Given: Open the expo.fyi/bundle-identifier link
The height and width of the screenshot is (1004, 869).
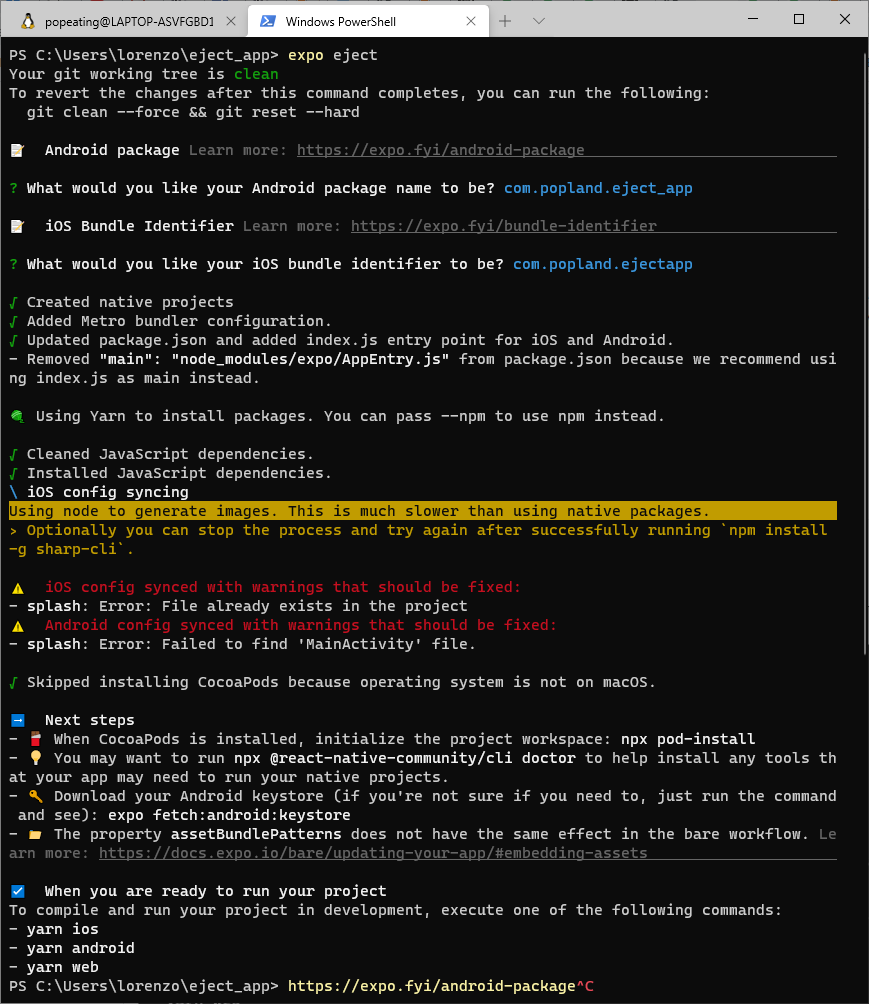Looking at the screenshot, I should point(504,225).
